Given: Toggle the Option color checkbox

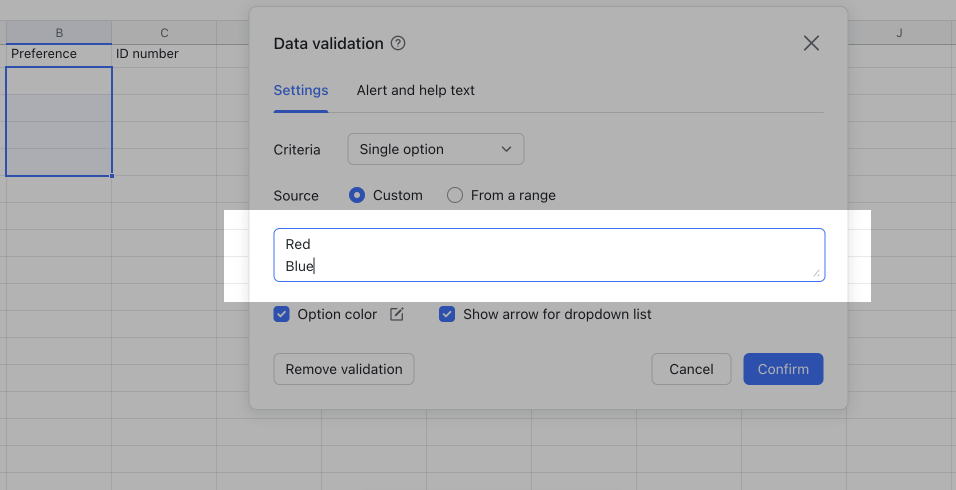Looking at the screenshot, I should (282, 314).
